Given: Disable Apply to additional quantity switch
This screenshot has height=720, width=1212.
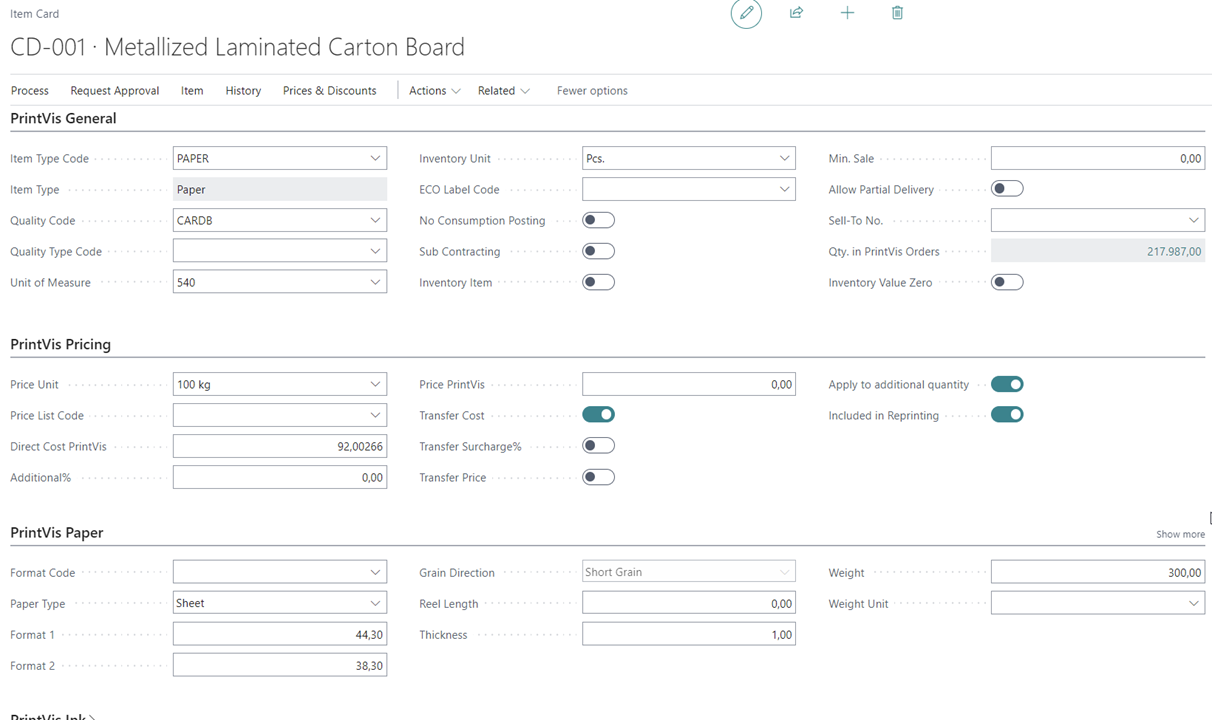Looking at the screenshot, I should (x=1007, y=384).
